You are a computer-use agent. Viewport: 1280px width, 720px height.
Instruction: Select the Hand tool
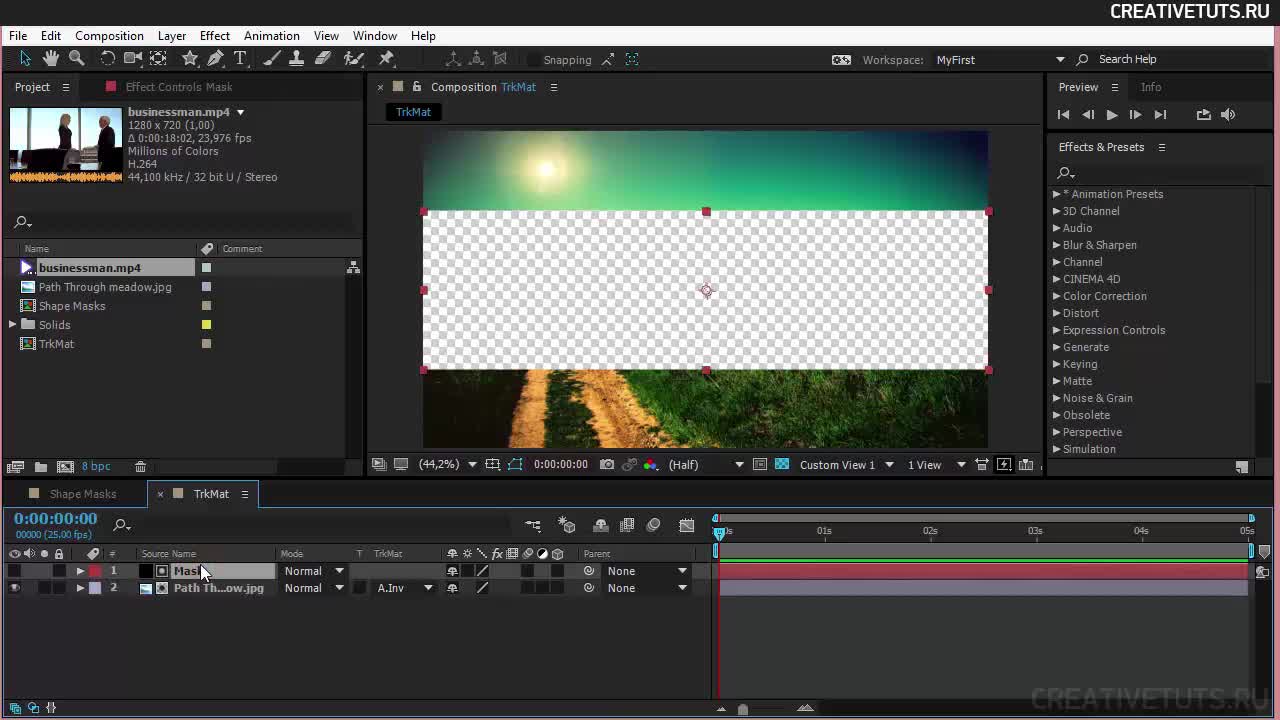pyautogui.click(x=51, y=59)
